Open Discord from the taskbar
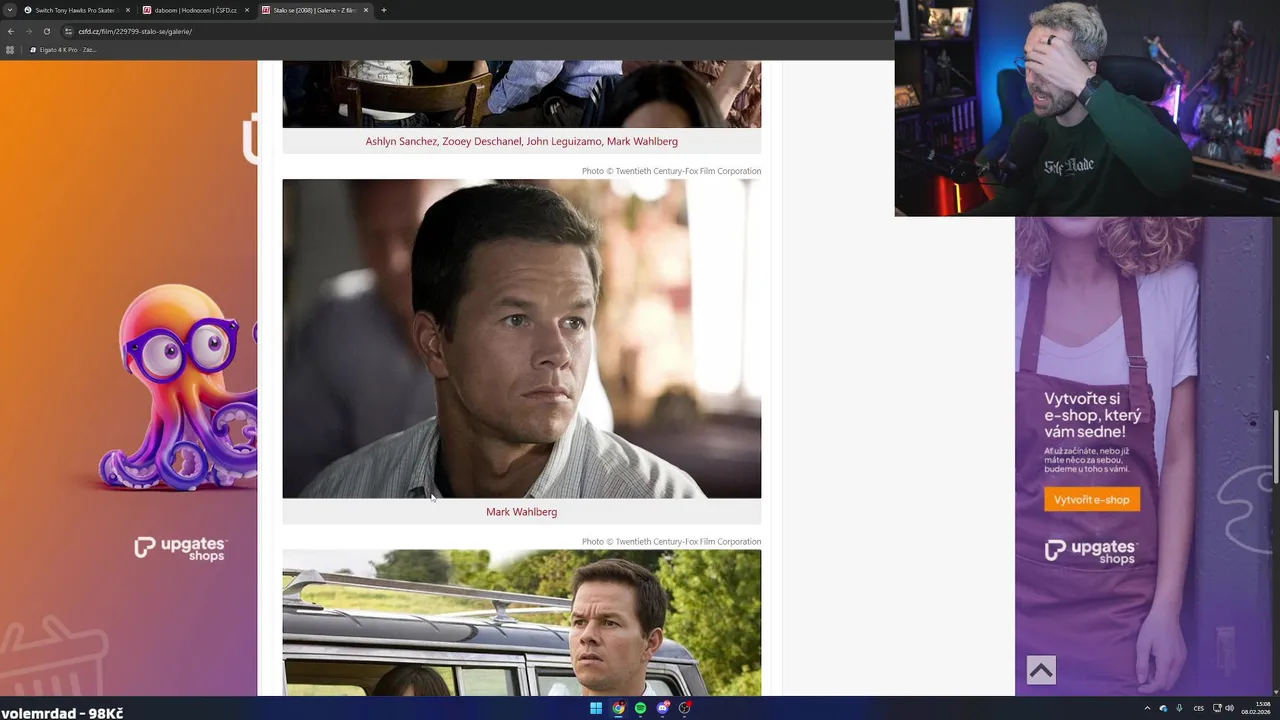 [662, 708]
